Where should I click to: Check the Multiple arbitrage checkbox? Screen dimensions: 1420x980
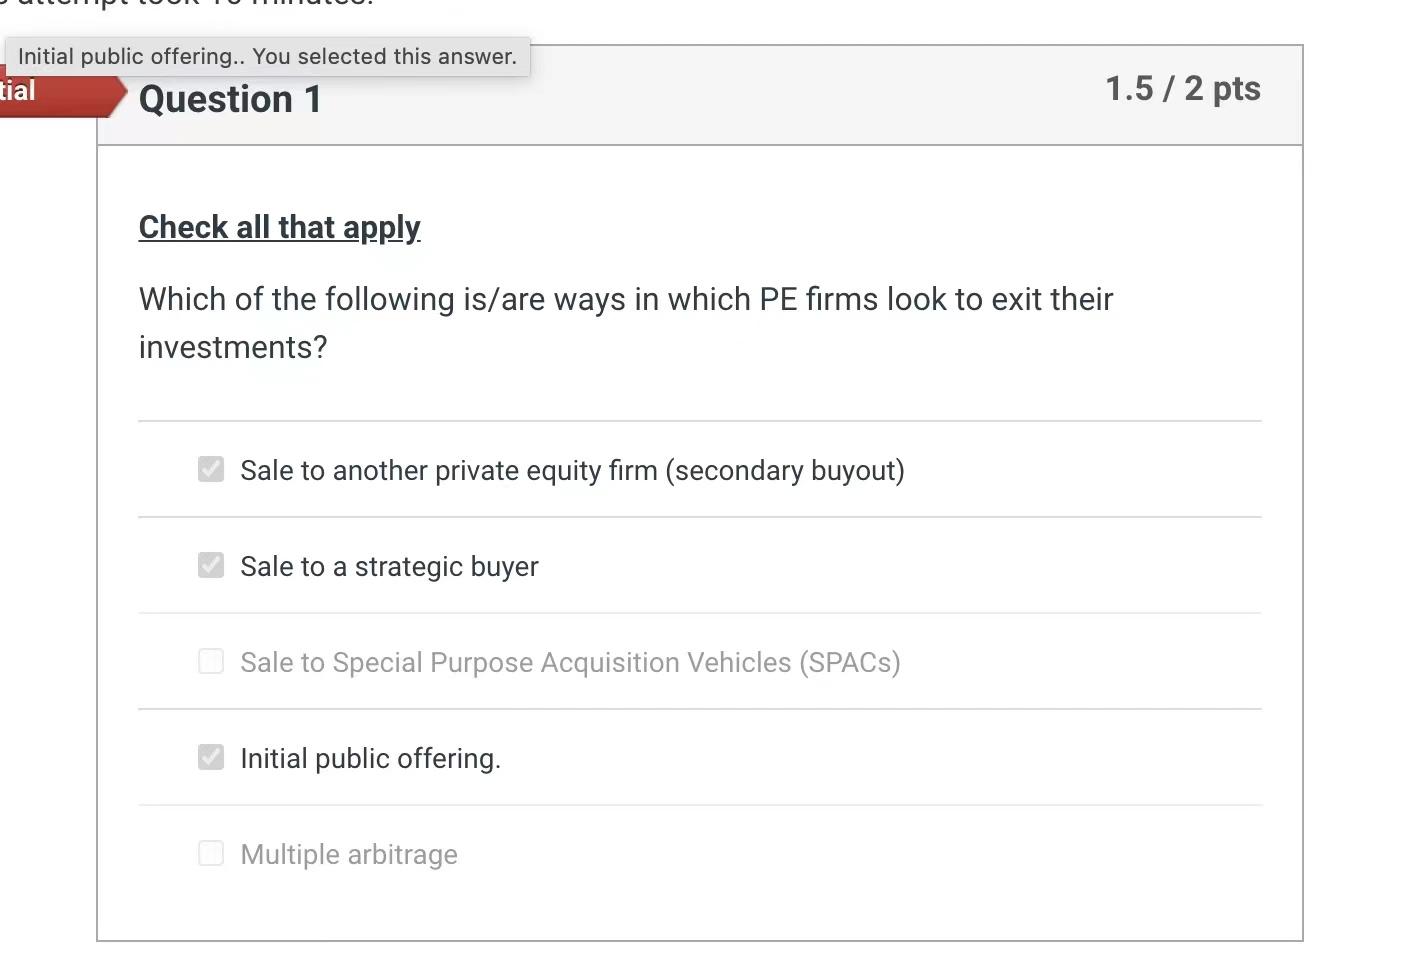pos(210,853)
